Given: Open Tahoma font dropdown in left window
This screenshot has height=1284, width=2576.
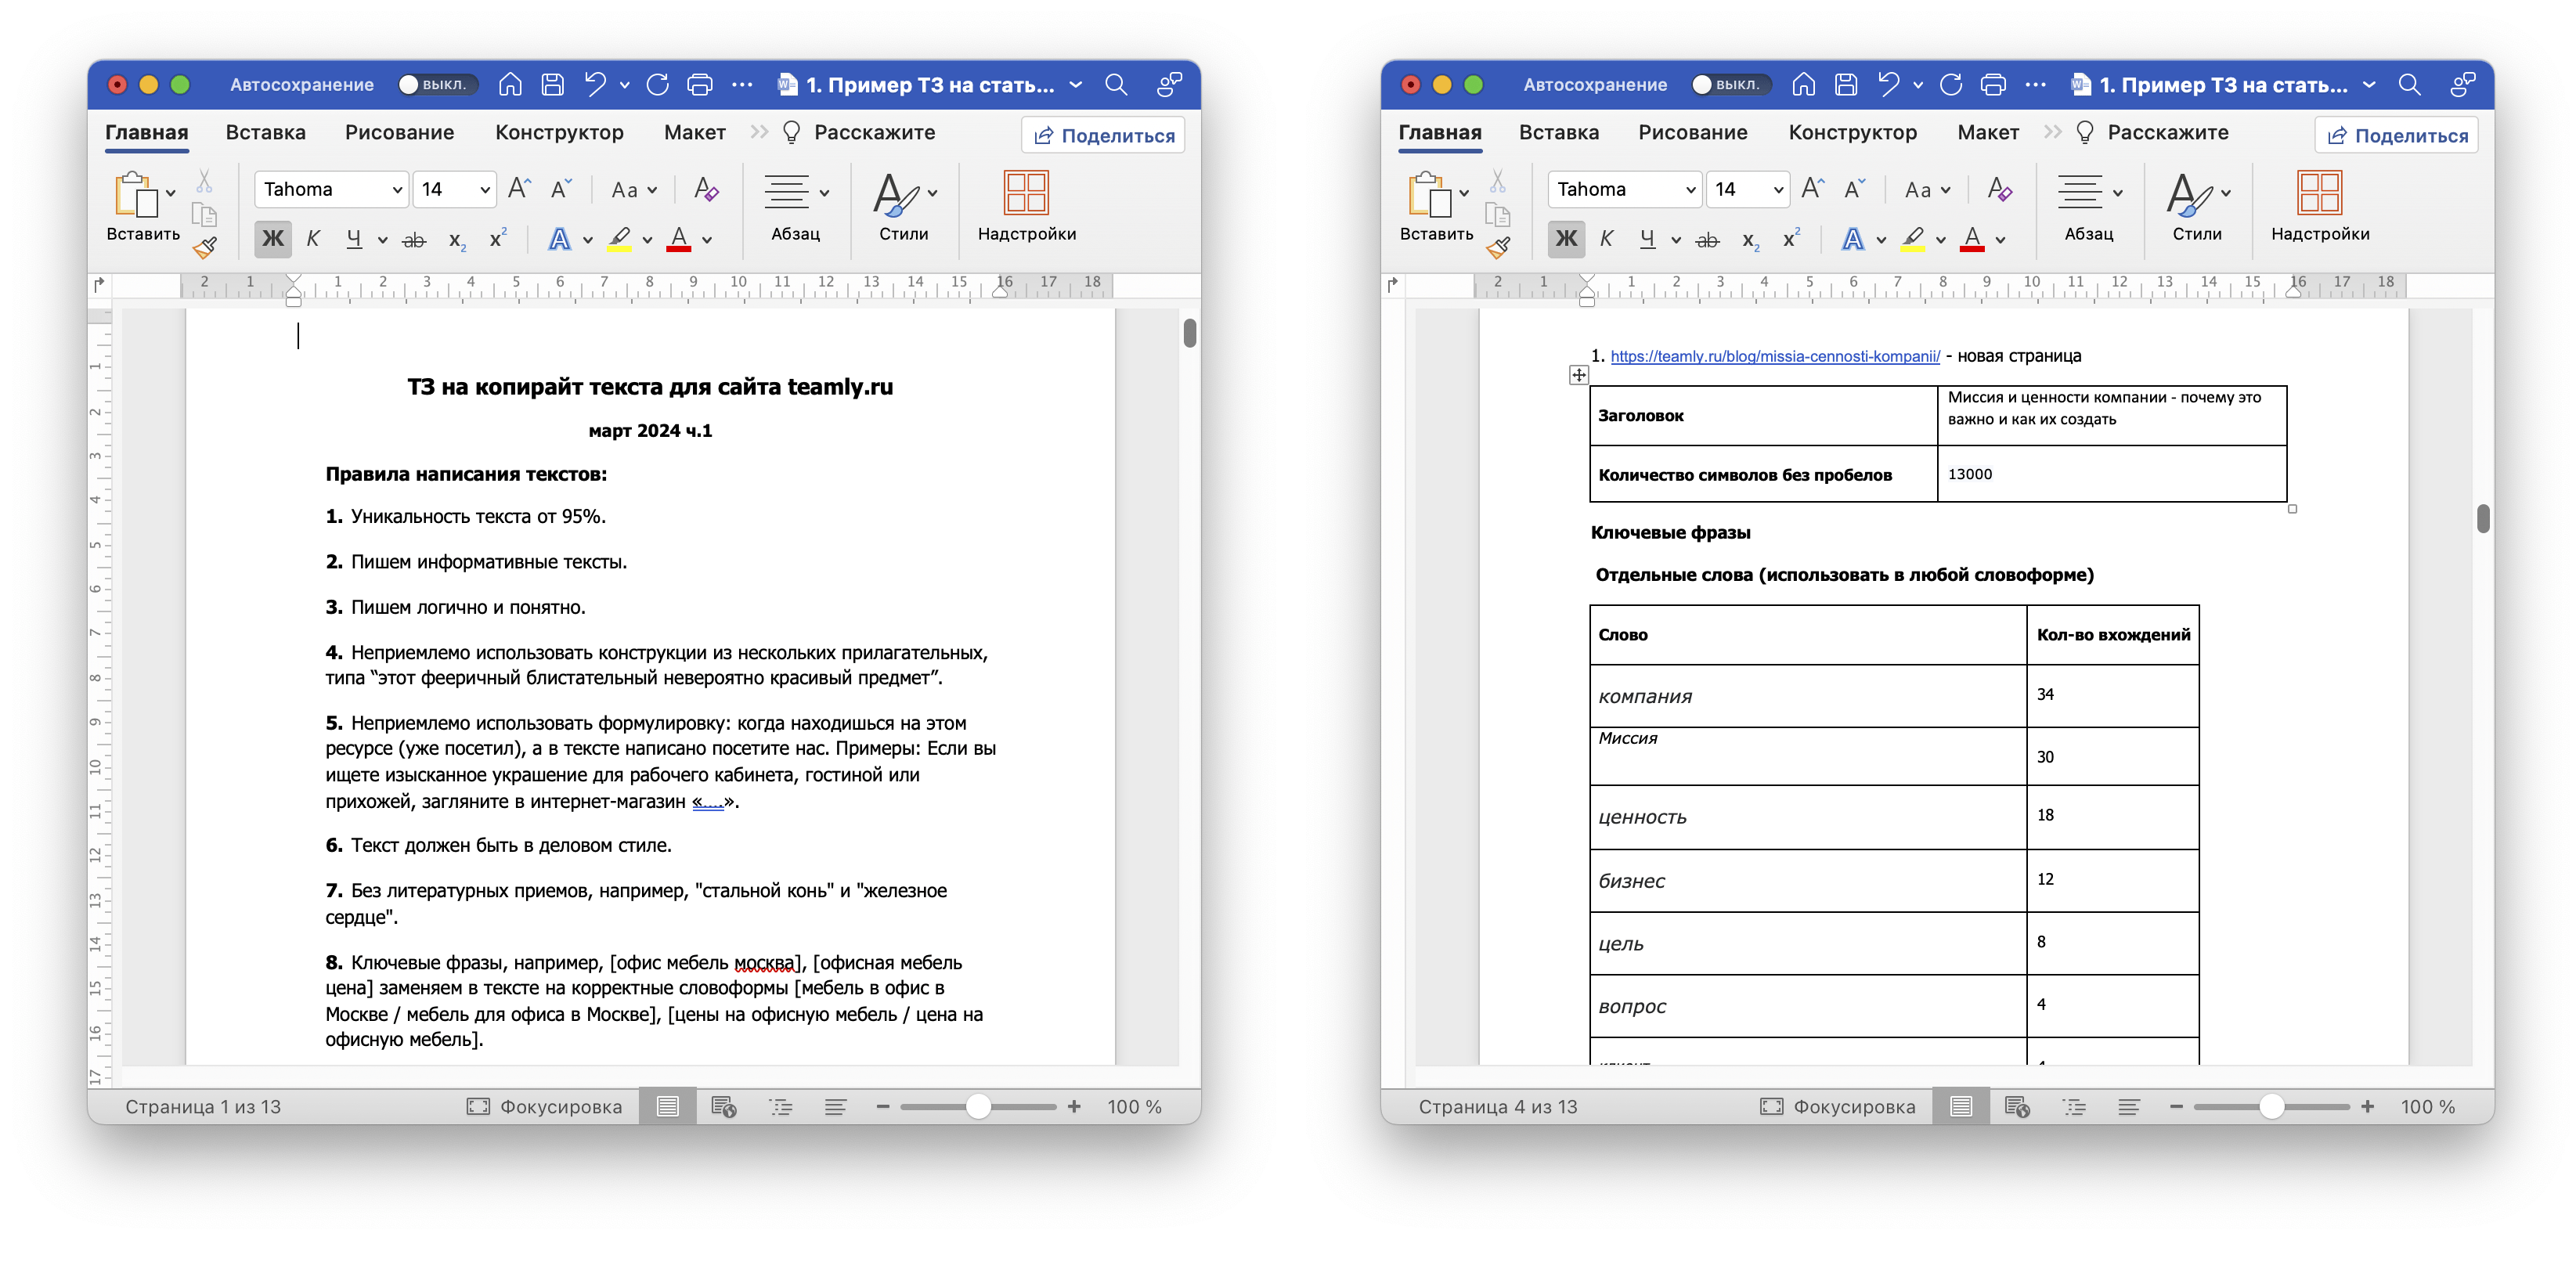Looking at the screenshot, I should (x=397, y=189).
